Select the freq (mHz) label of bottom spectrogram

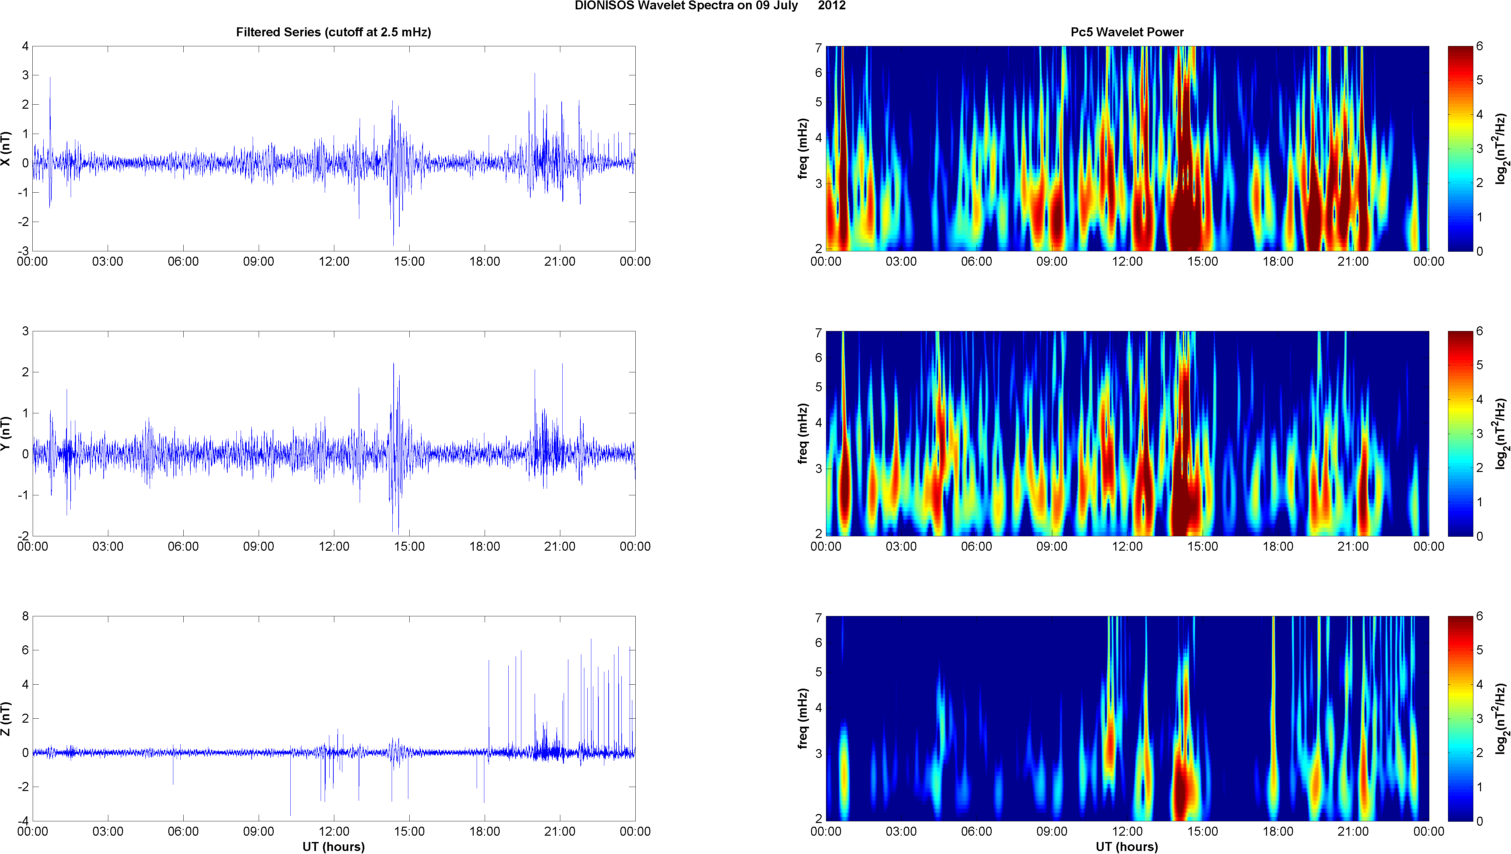click(802, 718)
